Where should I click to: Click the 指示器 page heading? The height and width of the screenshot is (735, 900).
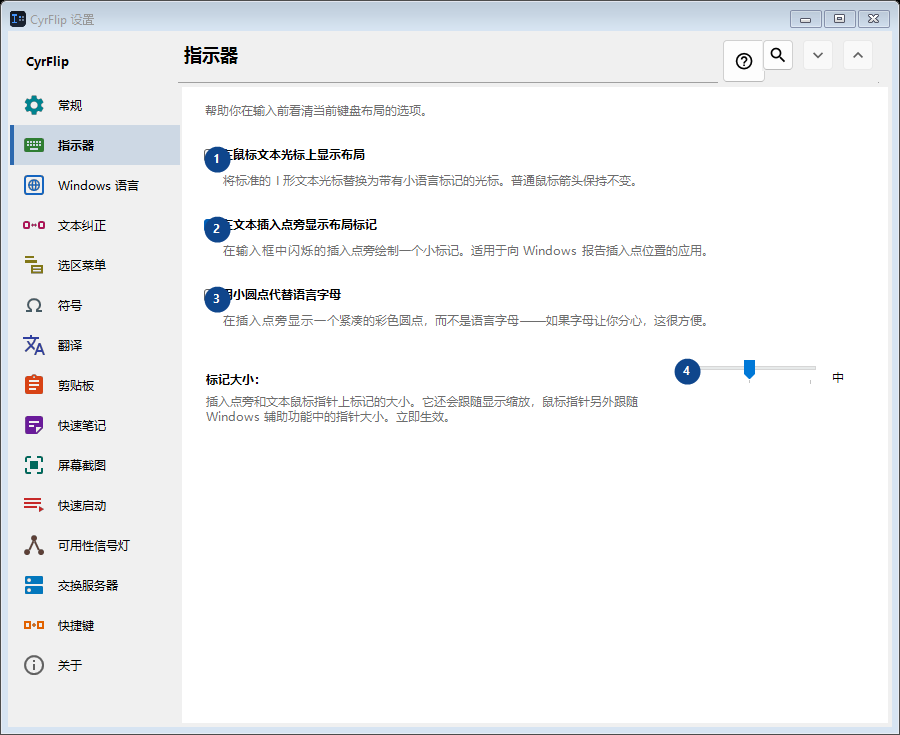coord(211,56)
